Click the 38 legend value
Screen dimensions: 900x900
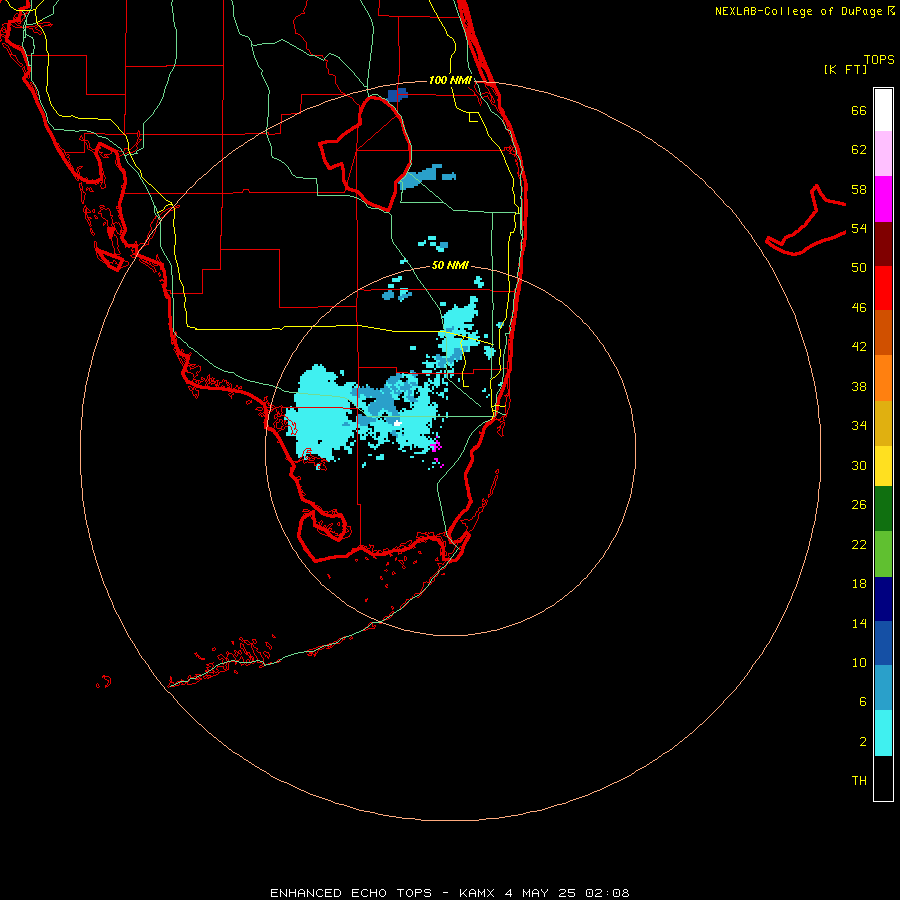859,386
